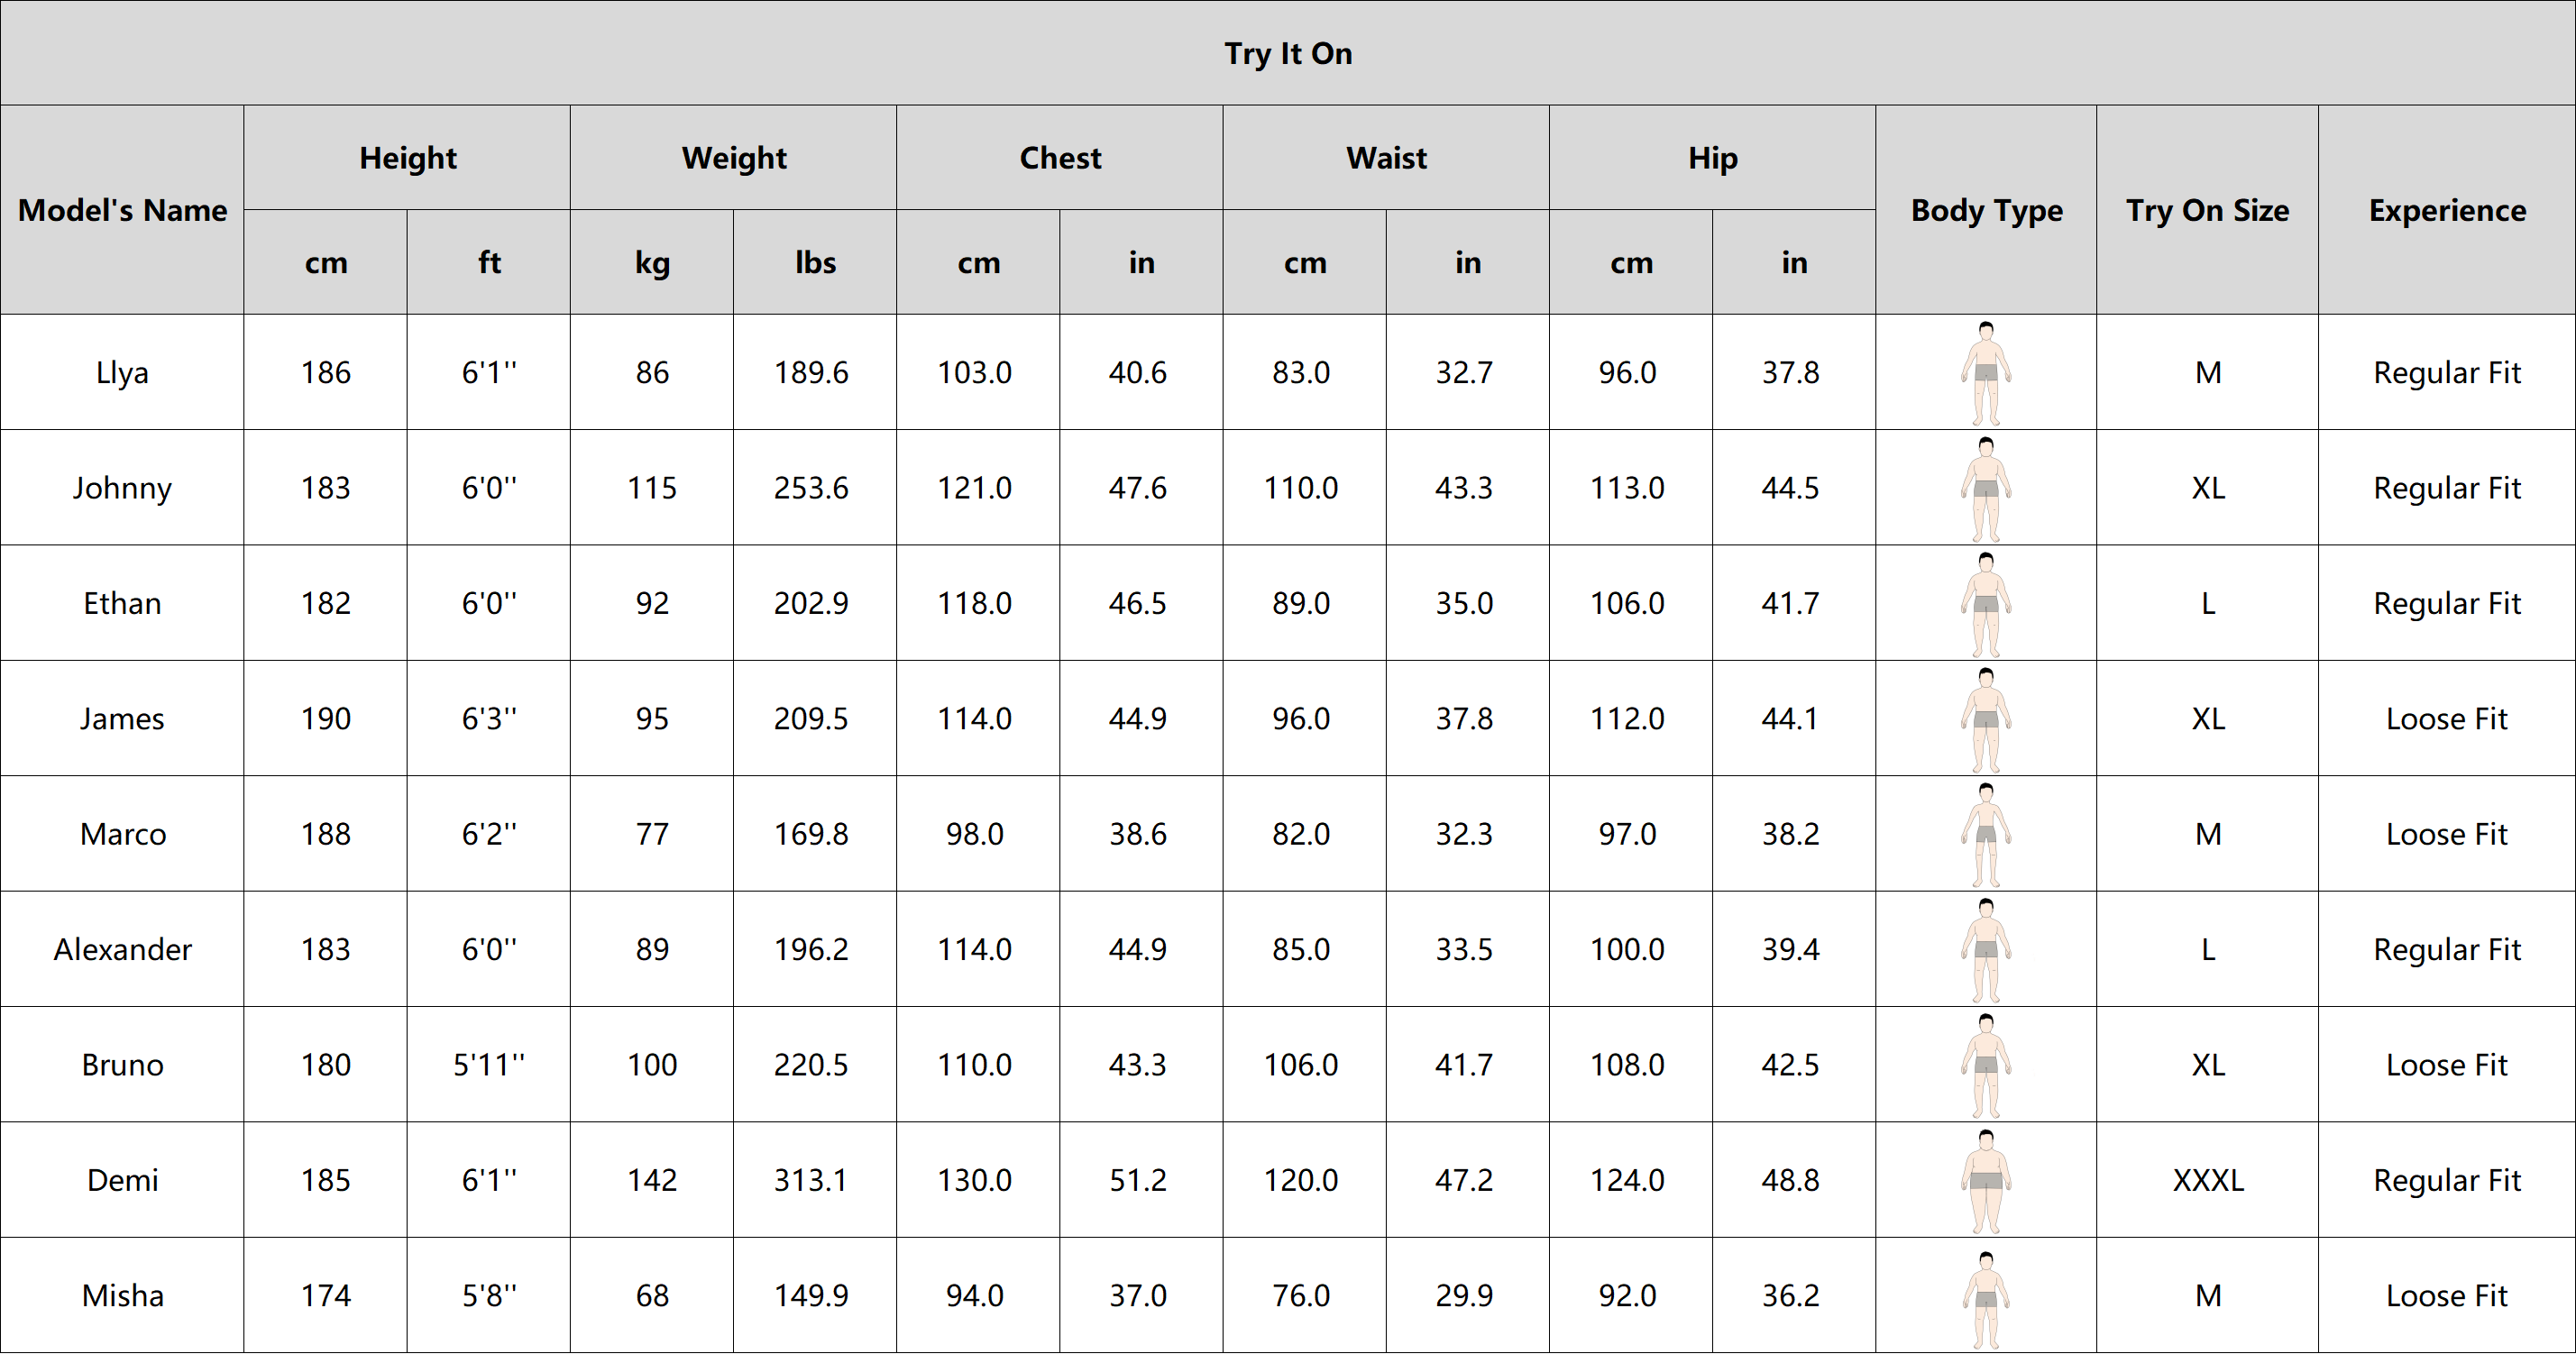2576x1354 pixels.
Task: Click James's body type figure icon
Action: pos(1986,718)
